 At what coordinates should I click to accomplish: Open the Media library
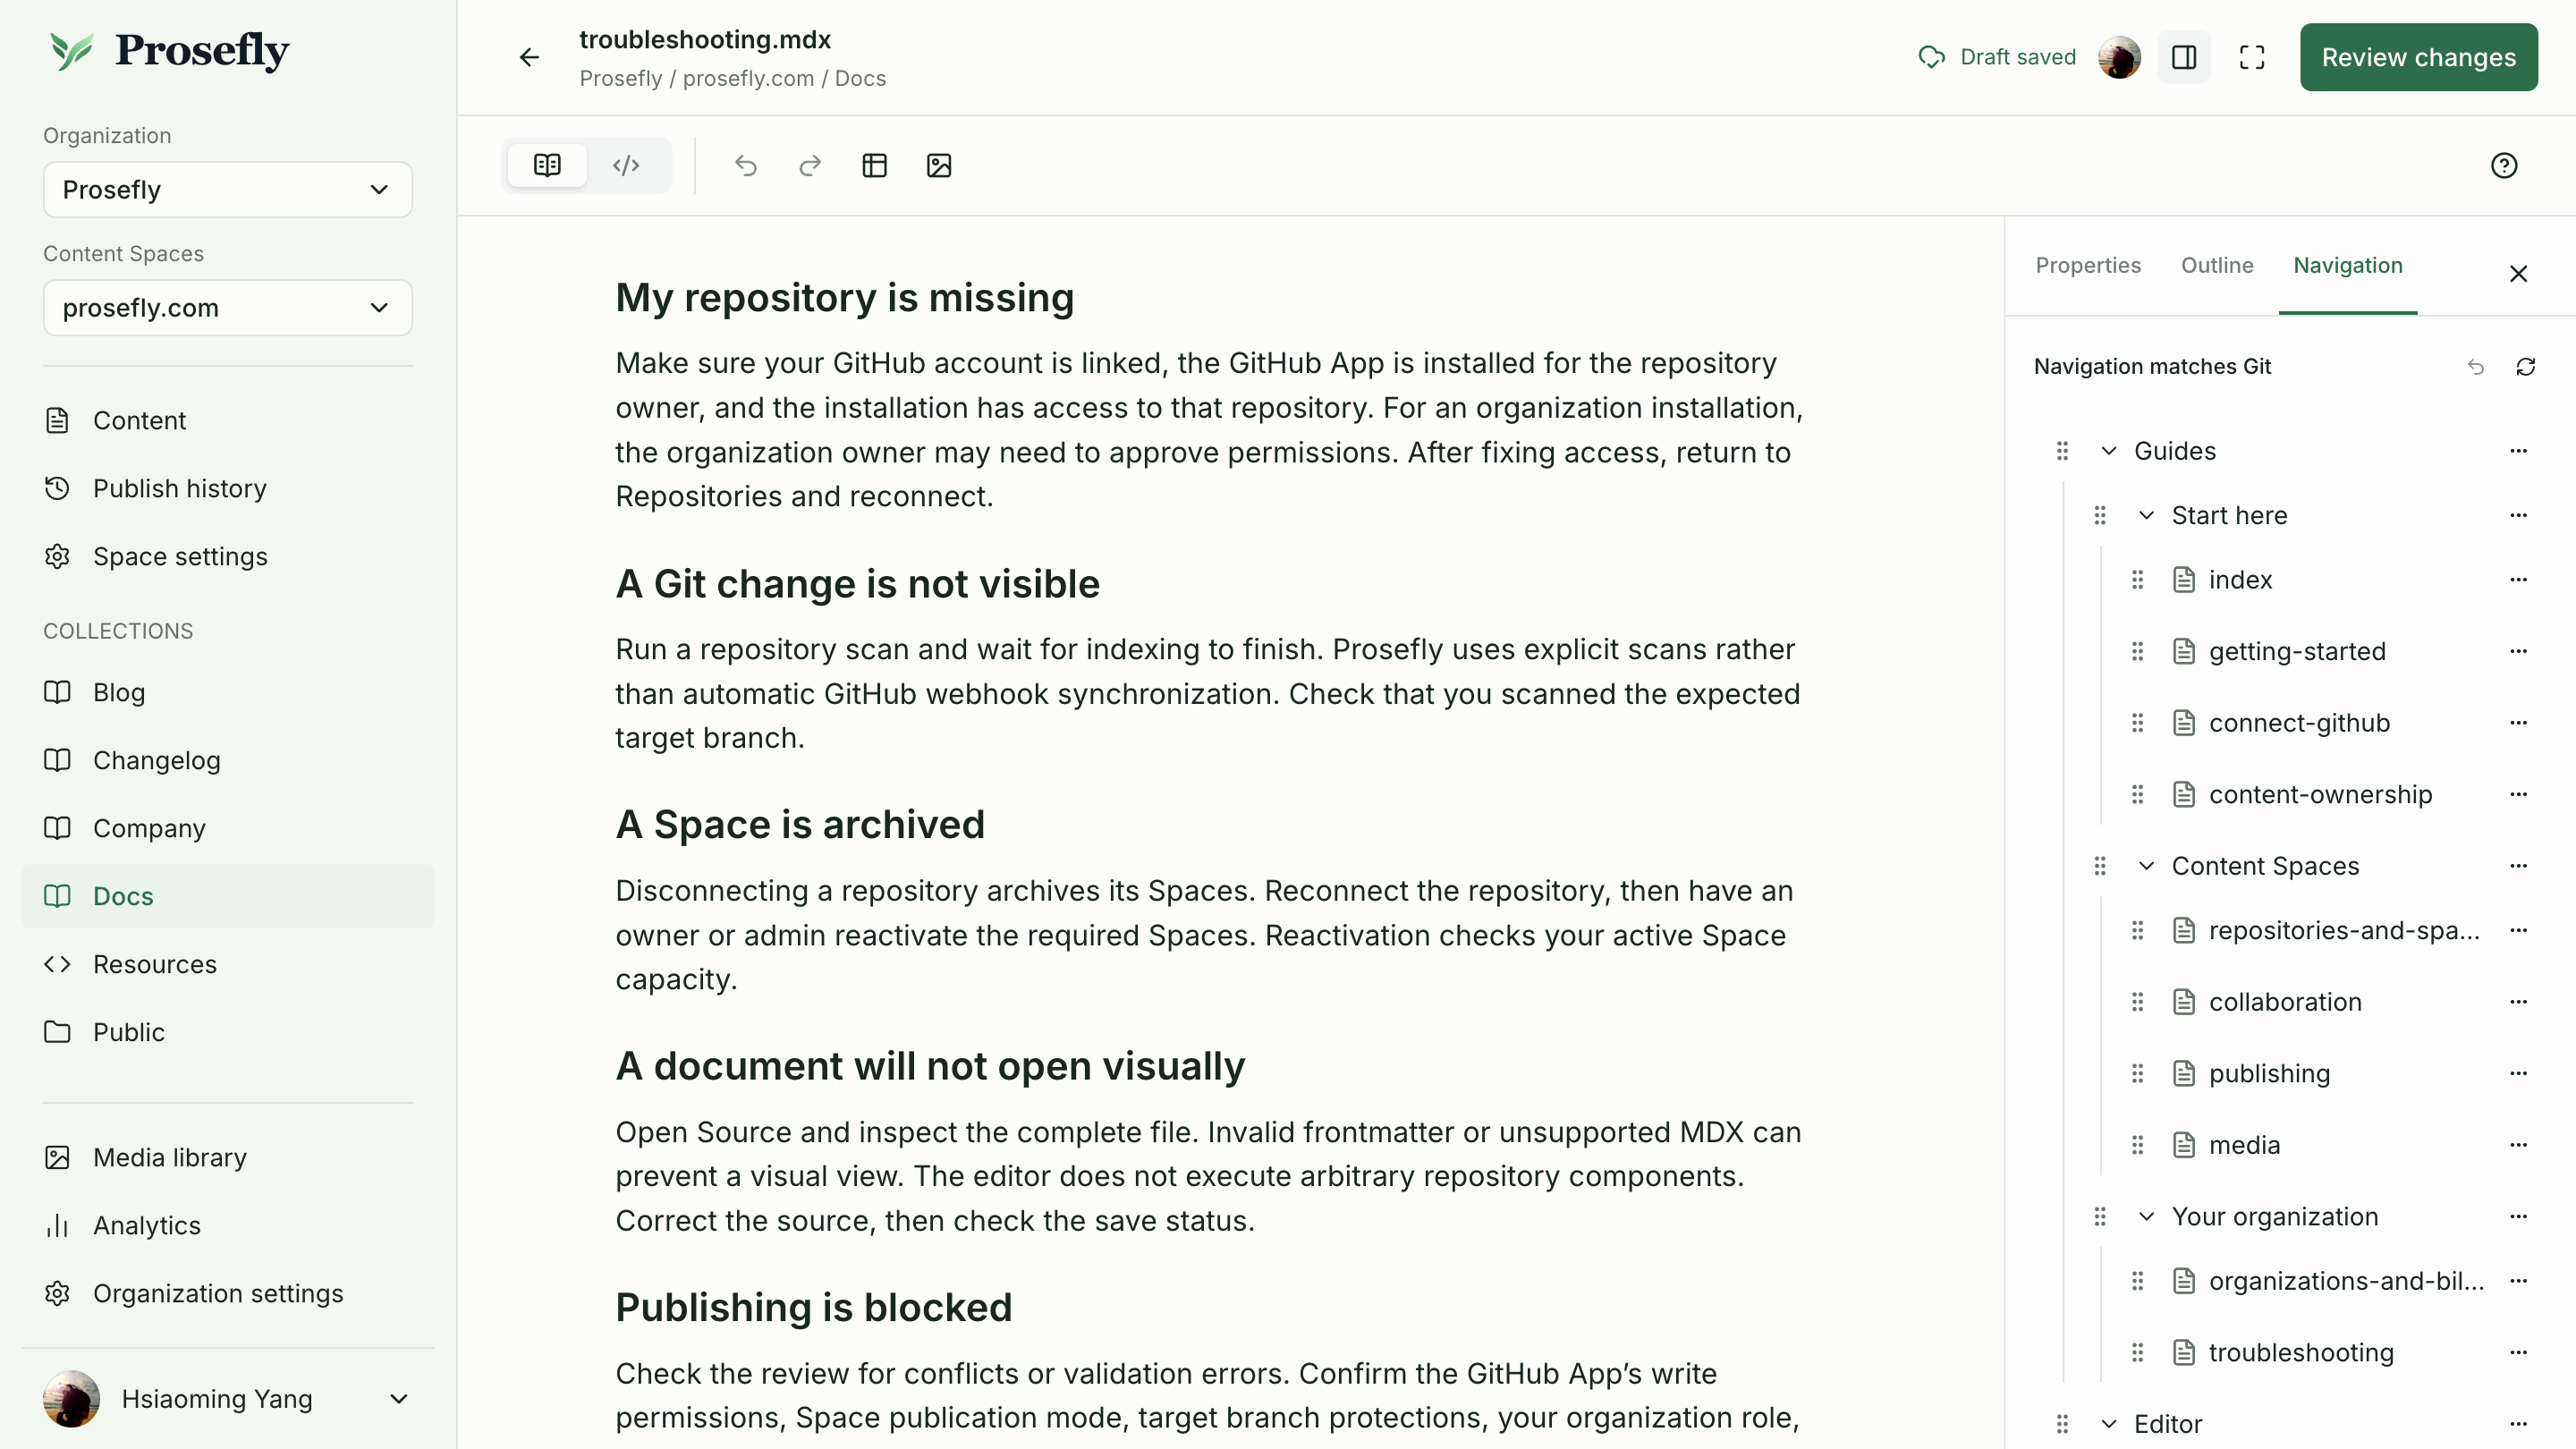[x=227, y=1157]
